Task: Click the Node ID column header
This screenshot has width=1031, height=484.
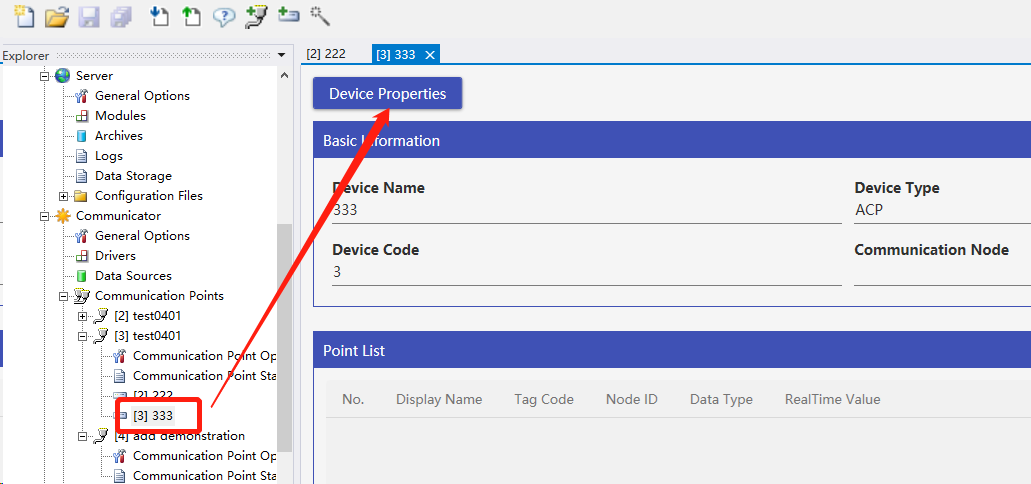Action: (631, 399)
